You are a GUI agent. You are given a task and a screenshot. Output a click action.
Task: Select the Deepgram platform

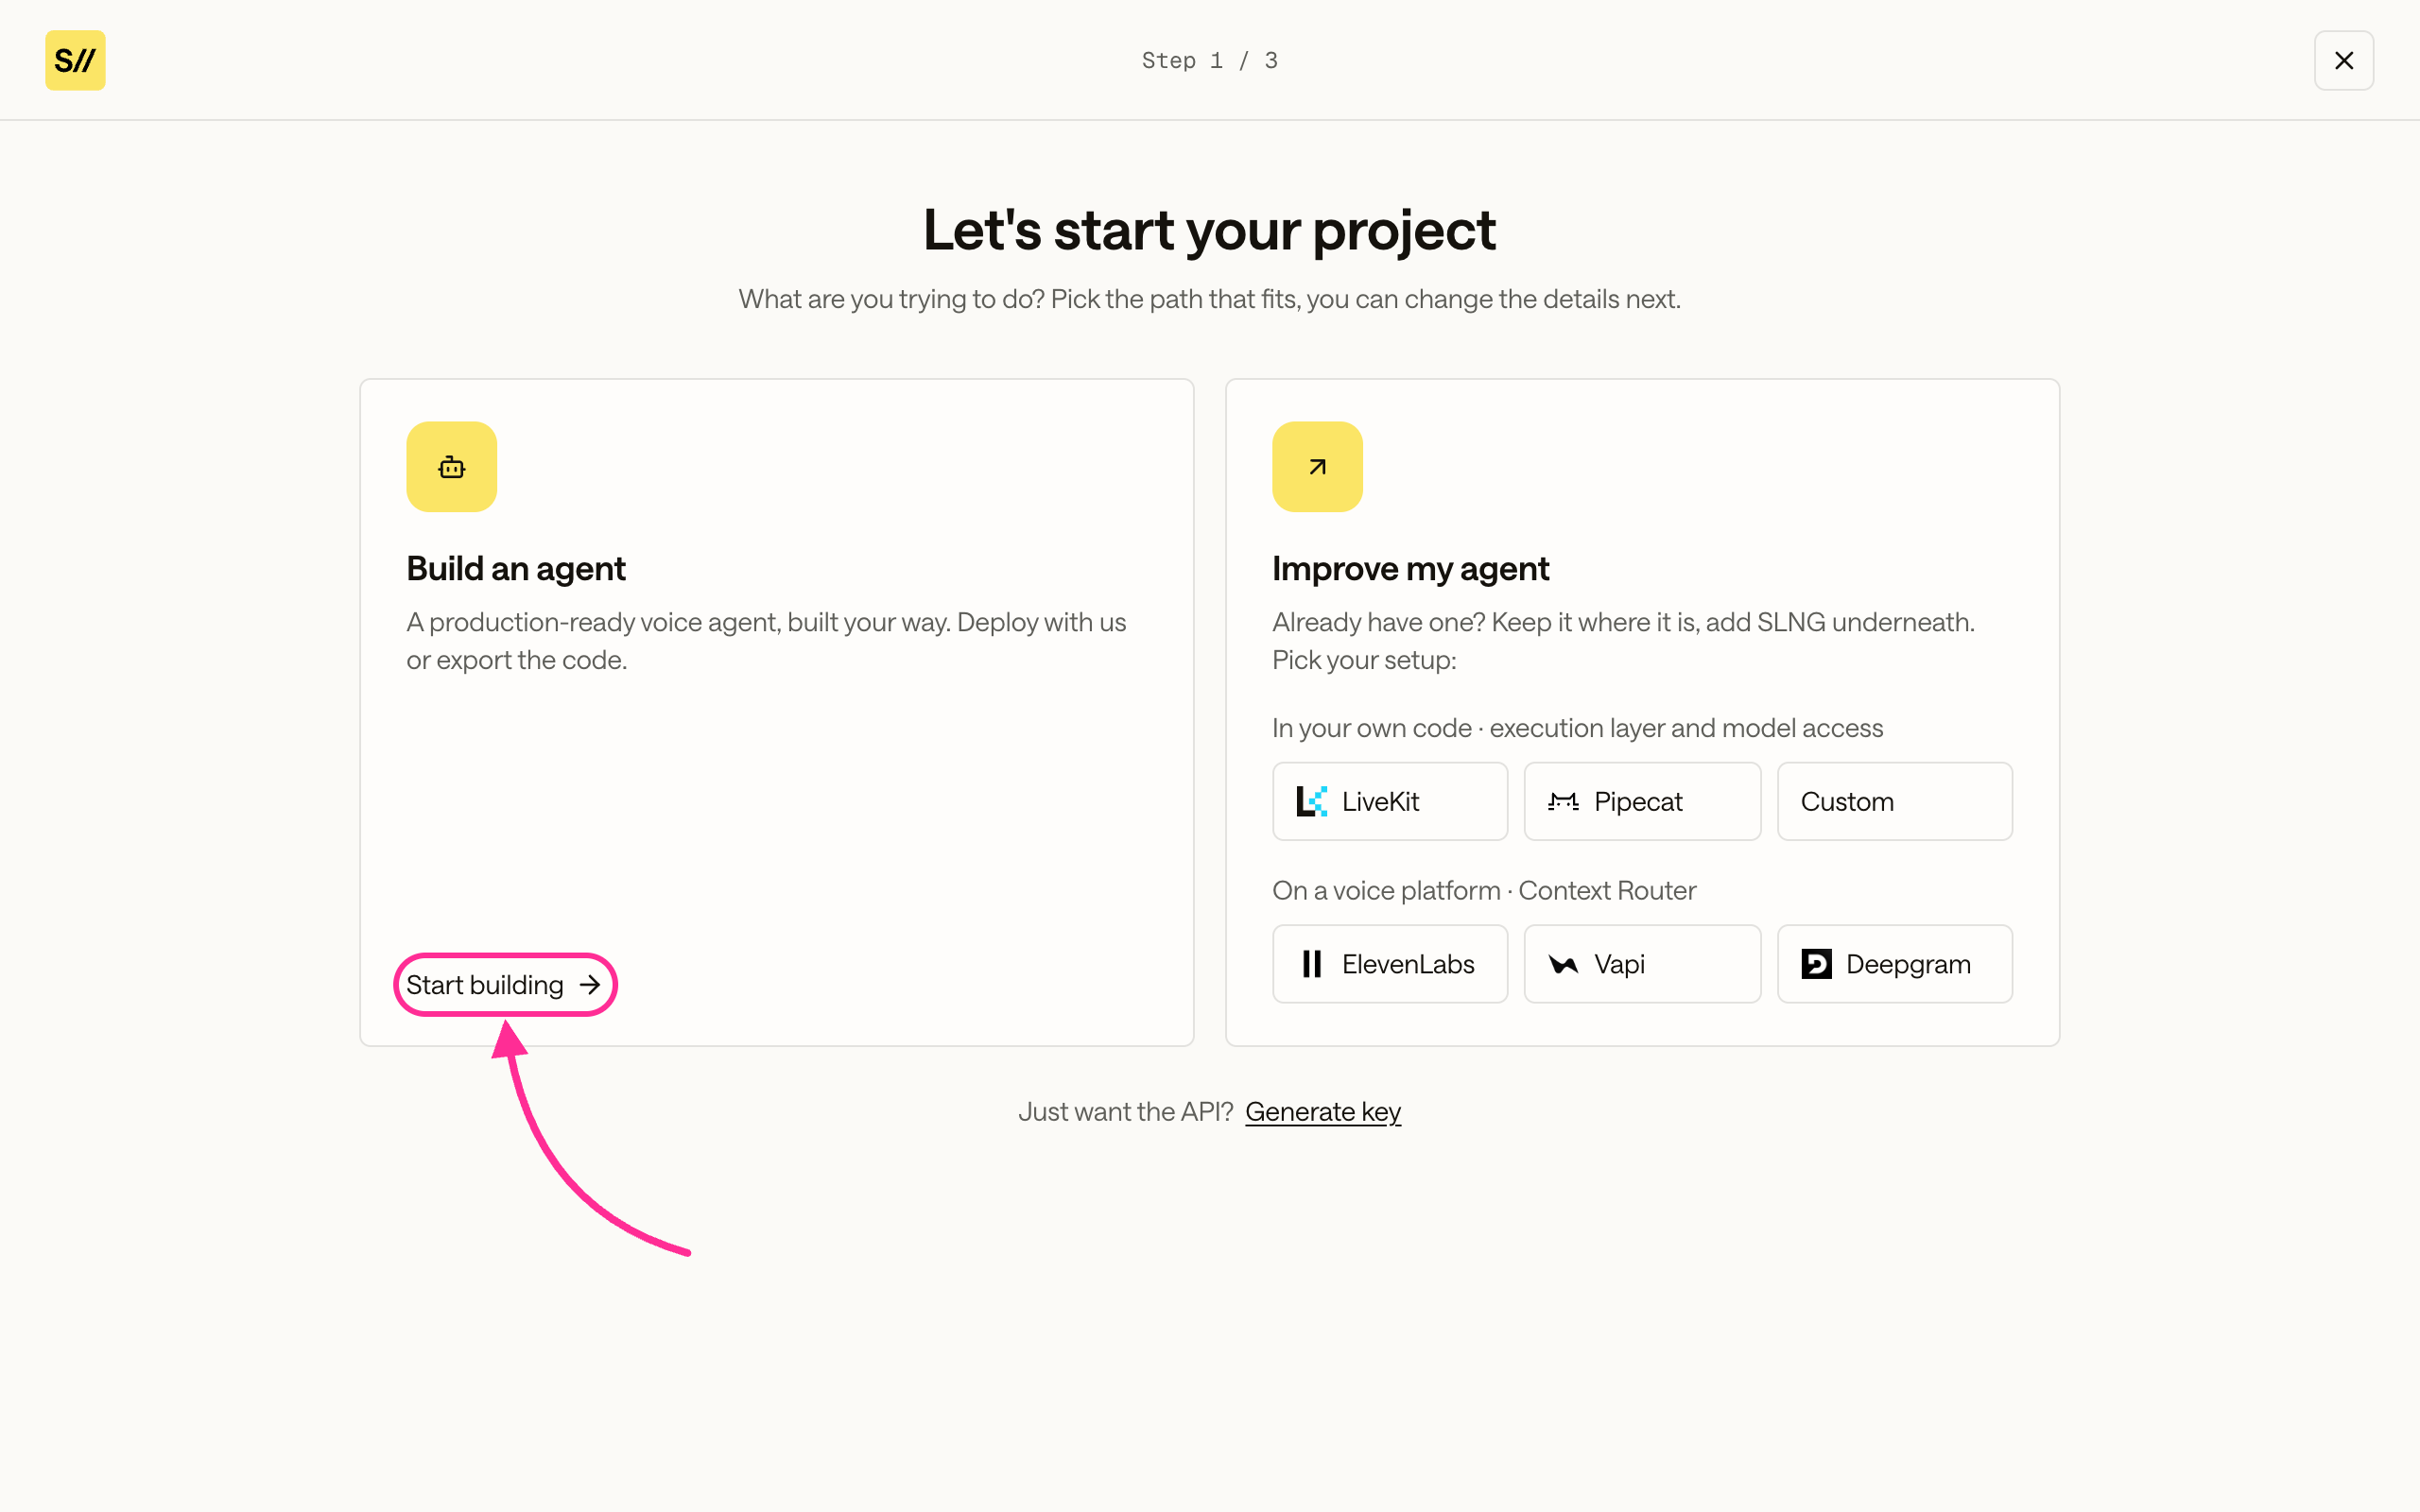point(1894,964)
